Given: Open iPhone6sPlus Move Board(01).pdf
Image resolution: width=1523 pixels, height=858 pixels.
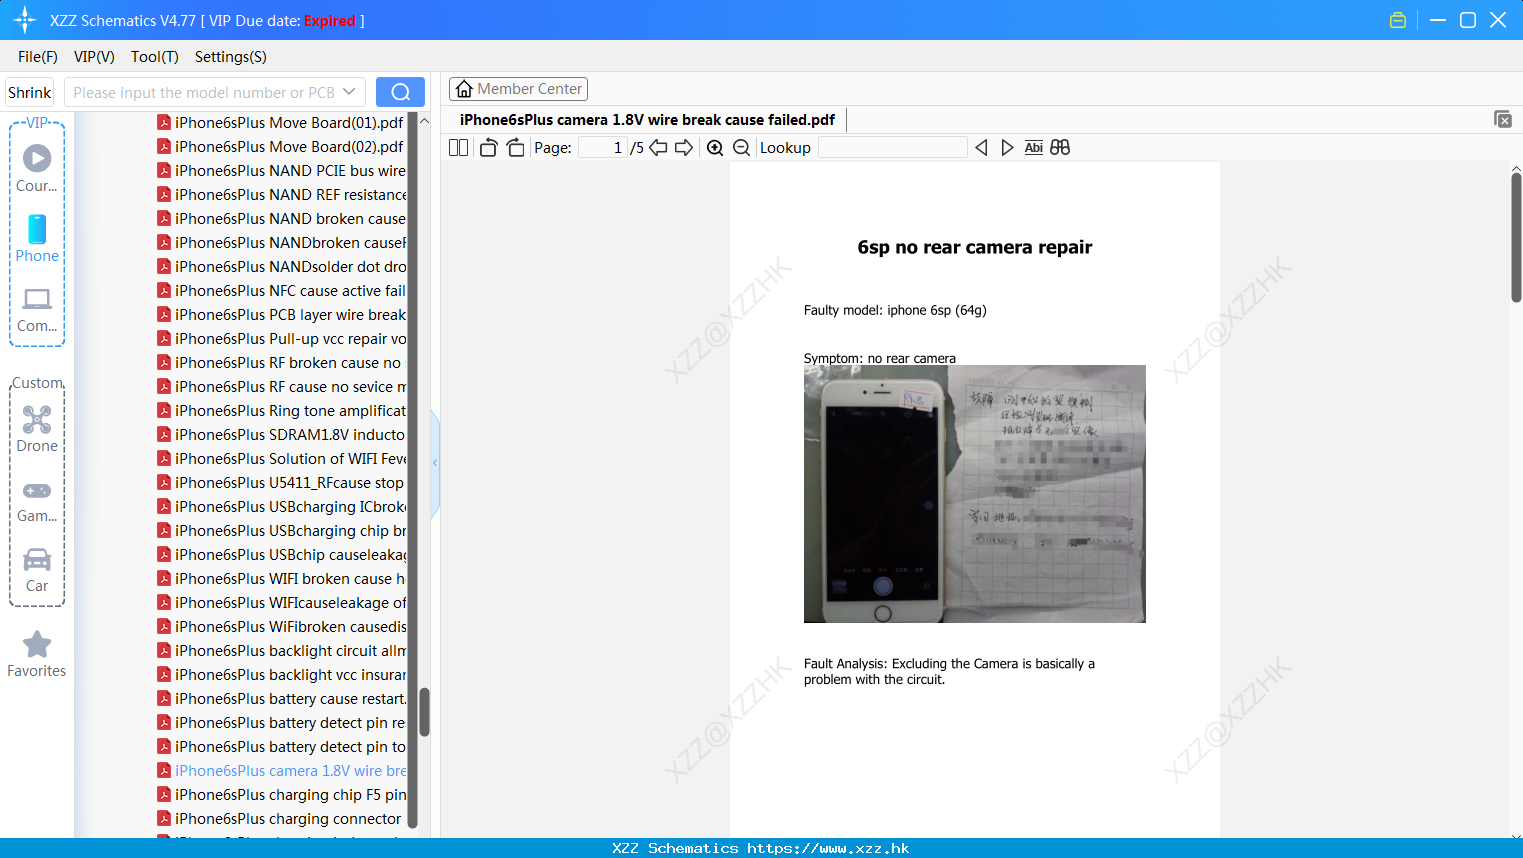Looking at the screenshot, I should point(280,123).
